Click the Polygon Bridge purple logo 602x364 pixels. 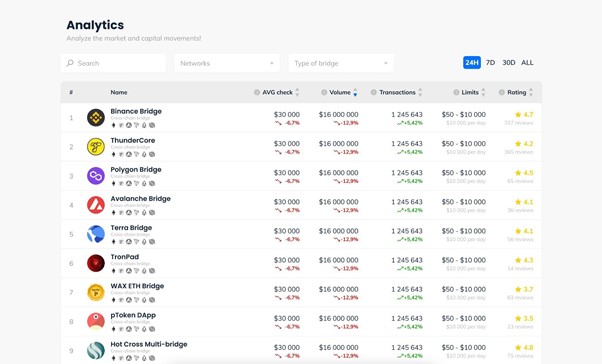point(96,176)
